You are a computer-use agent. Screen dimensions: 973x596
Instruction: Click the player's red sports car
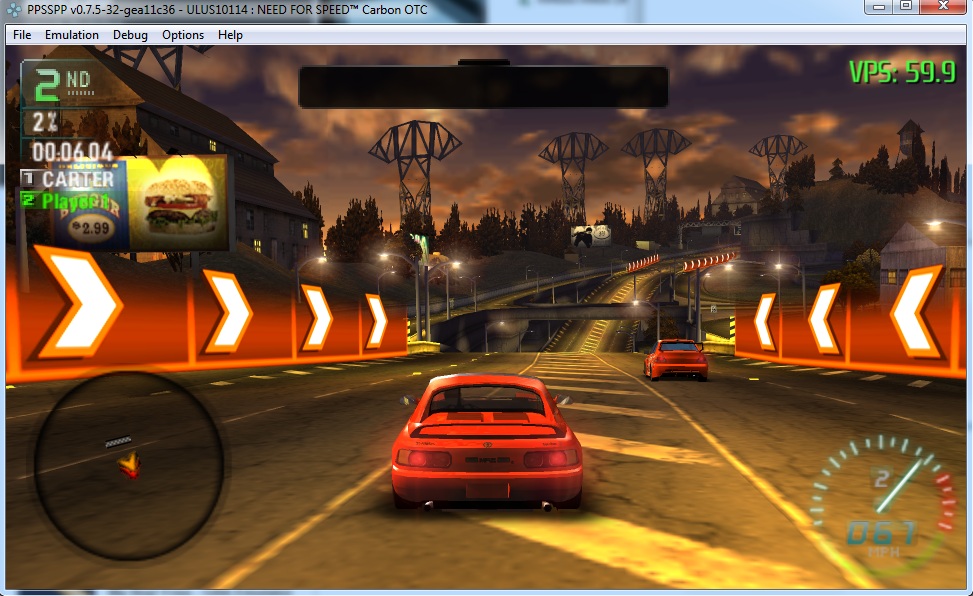tap(486, 442)
